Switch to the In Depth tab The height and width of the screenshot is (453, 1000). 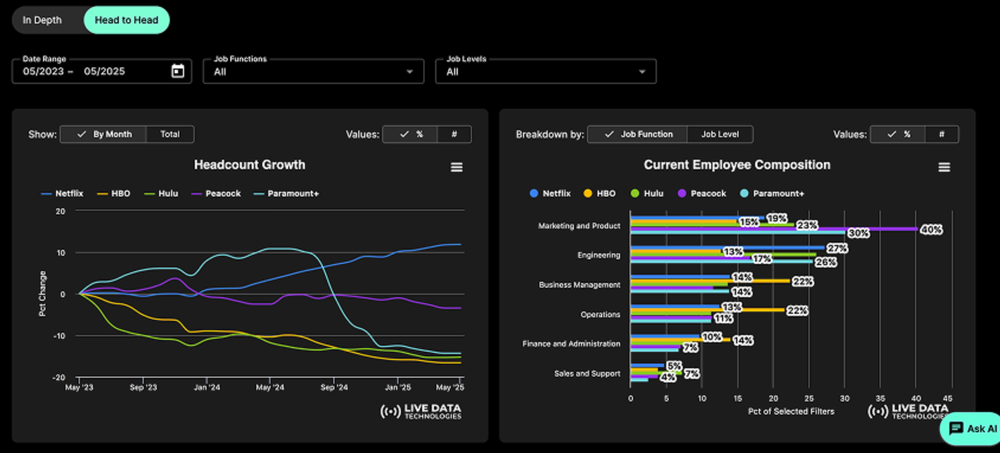coord(43,20)
